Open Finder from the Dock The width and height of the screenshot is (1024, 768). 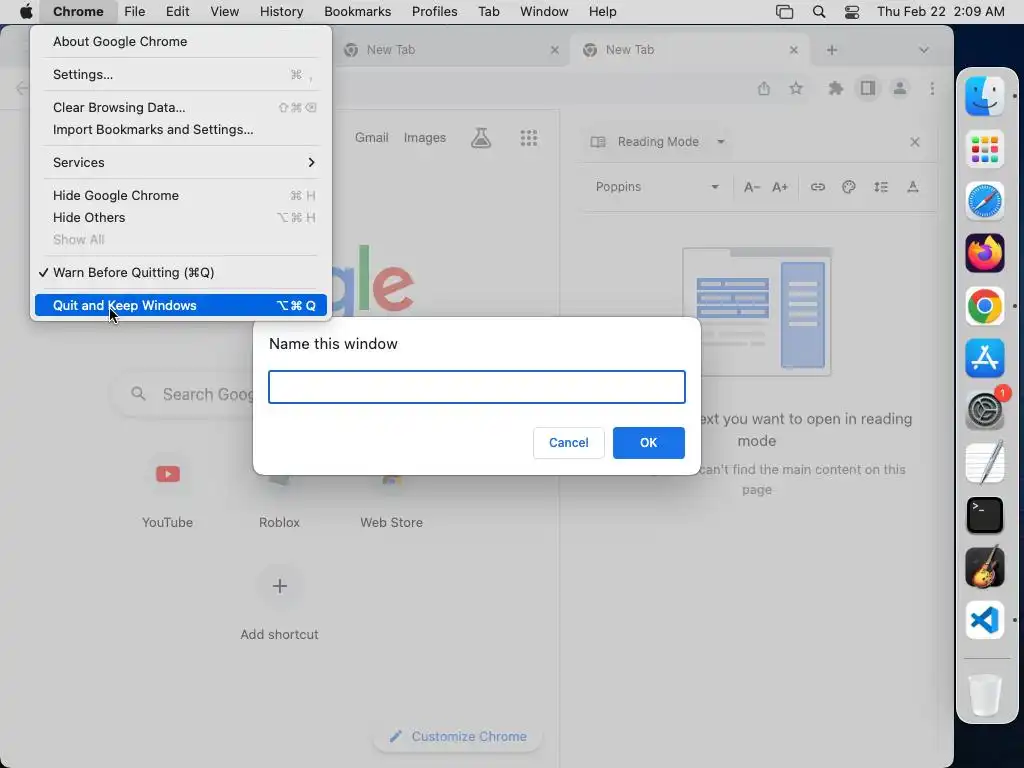(x=985, y=96)
